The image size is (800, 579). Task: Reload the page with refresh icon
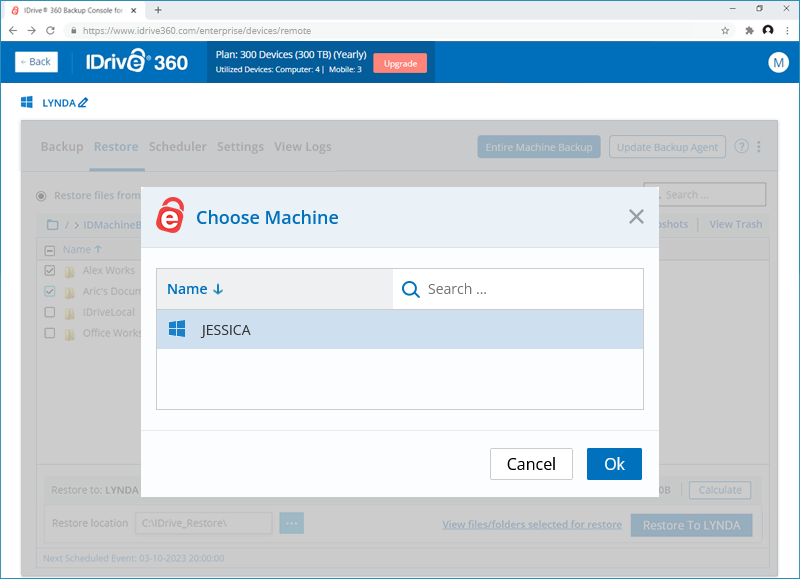(x=50, y=31)
